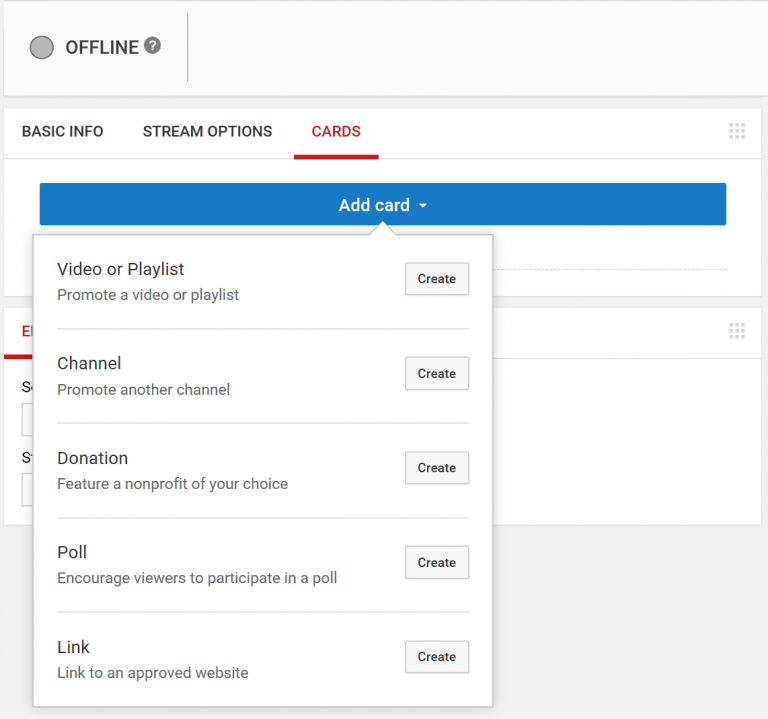This screenshot has width=768, height=719.
Task: Click the grid drag handle in Cards panel
Action: pos(737,131)
